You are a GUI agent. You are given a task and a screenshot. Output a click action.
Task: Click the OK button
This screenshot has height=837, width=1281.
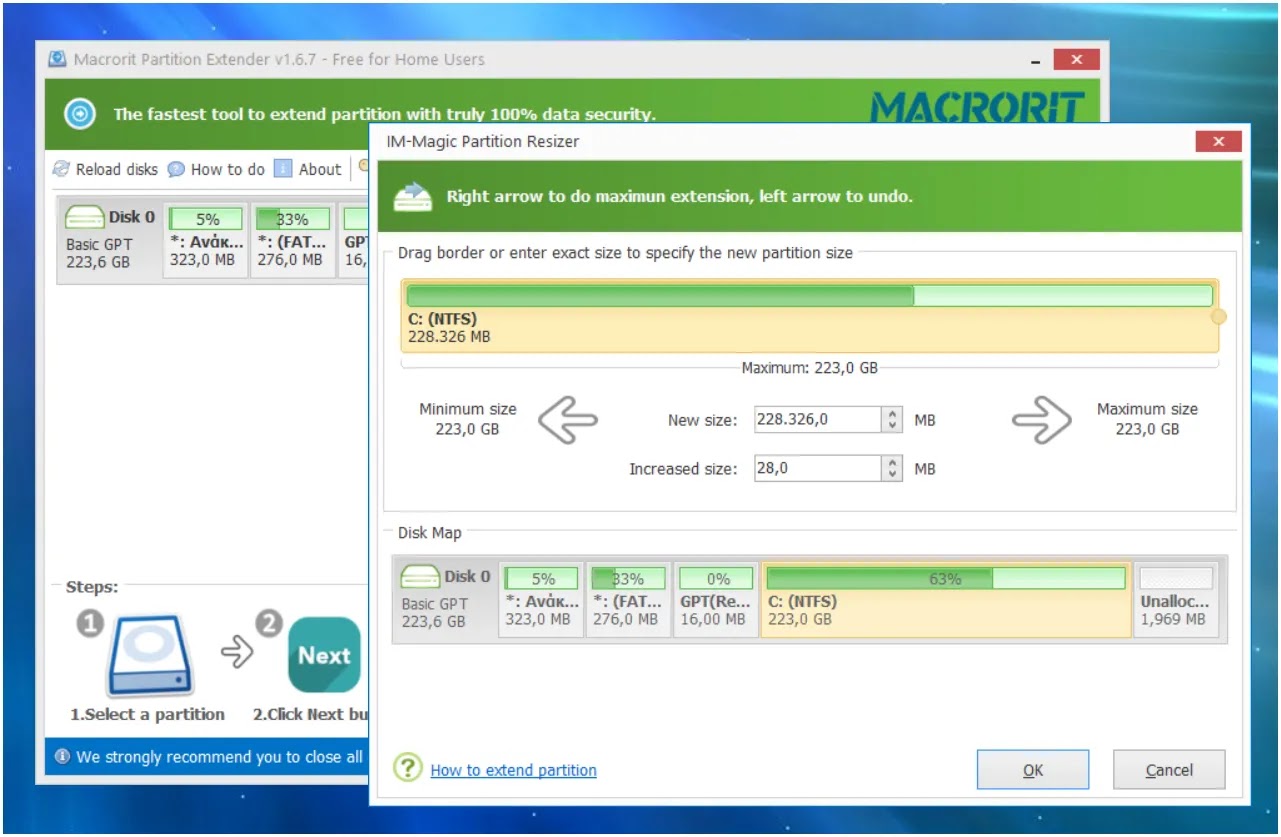(1033, 770)
